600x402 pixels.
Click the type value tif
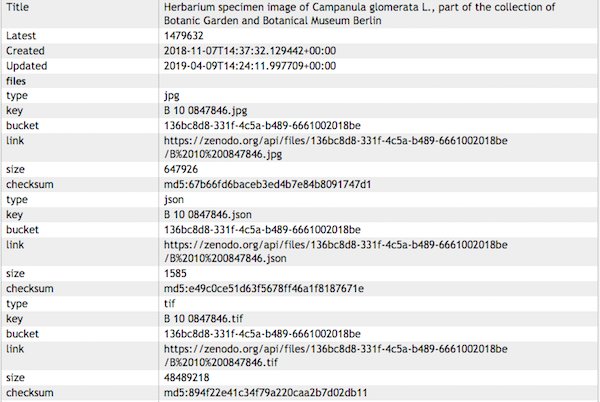tap(170, 303)
